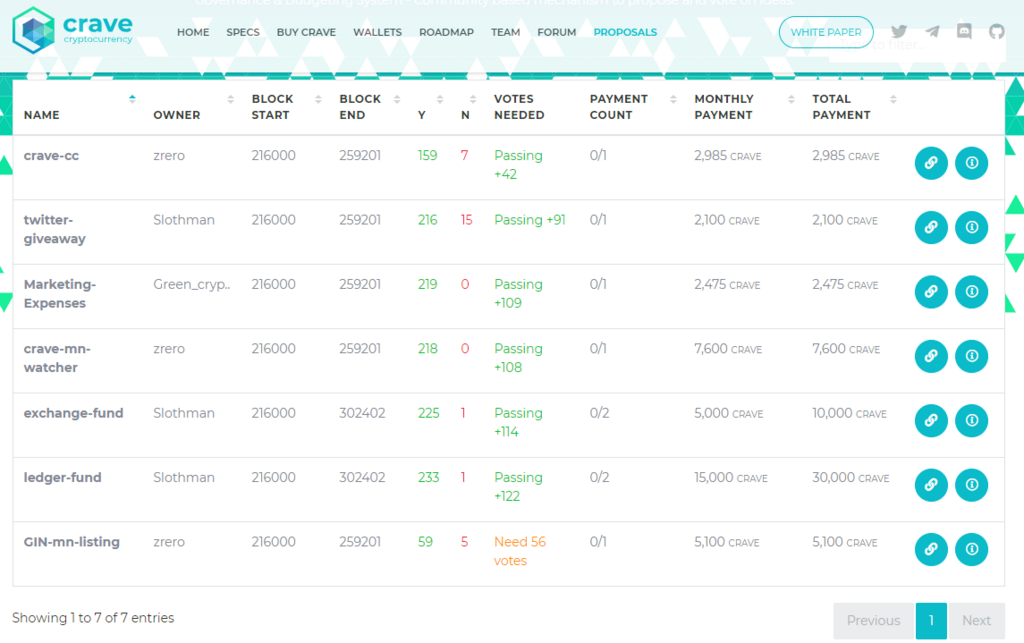
Task: Select the ledger-fund proposal name
Action: click(63, 478)
